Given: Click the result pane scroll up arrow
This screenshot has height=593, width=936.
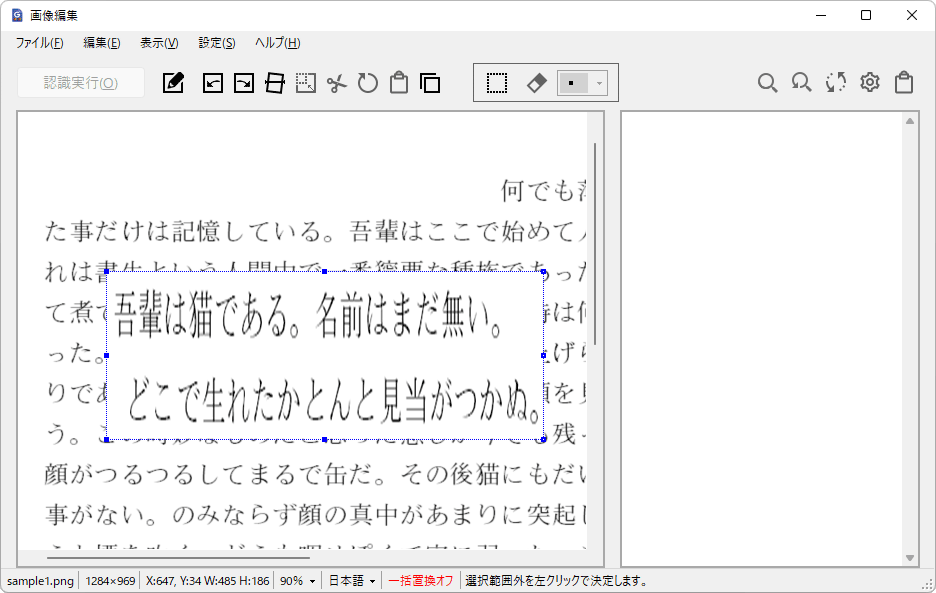Looking at the screenshot, I should pyautogui.click(x=910, y=121).
